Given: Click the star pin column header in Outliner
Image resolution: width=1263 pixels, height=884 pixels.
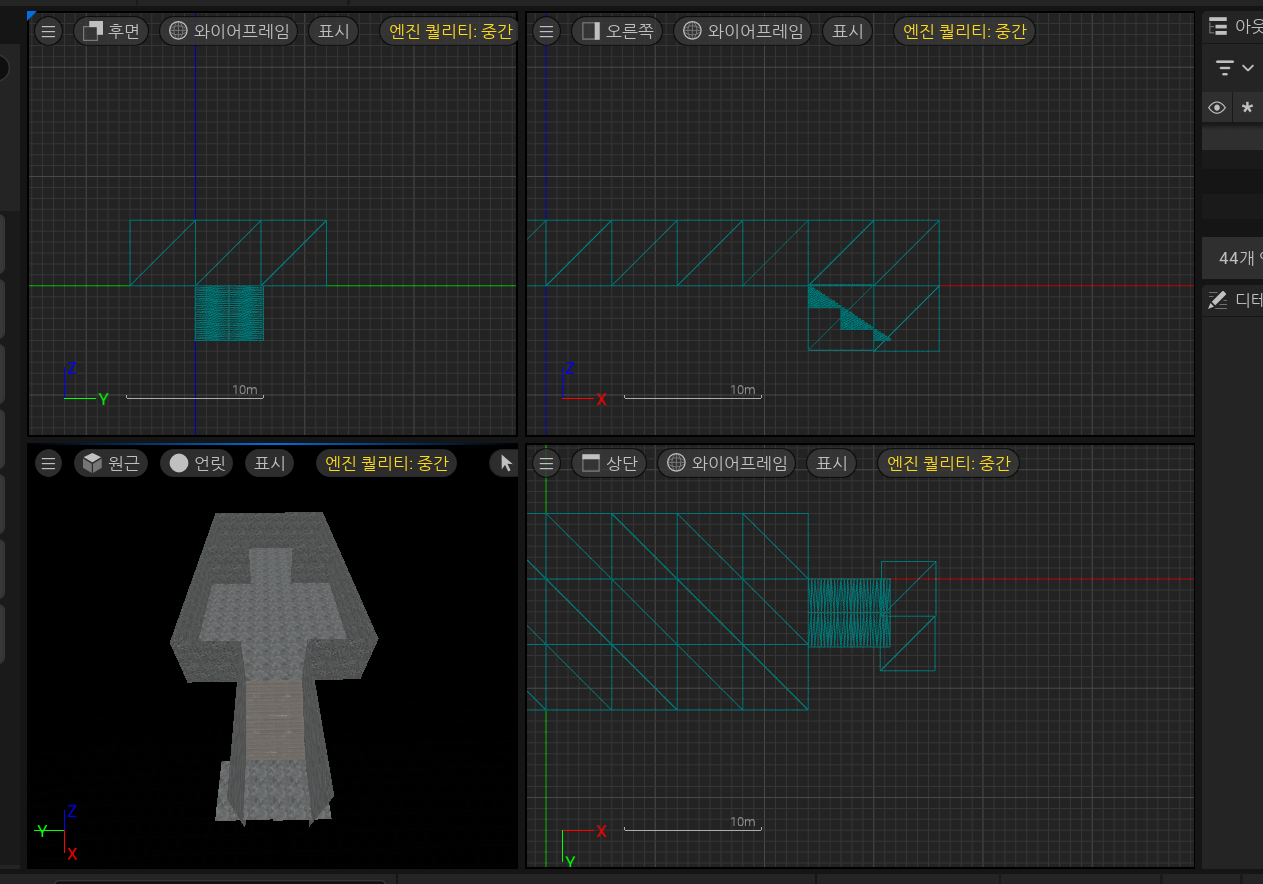Looking at the screenshot, I should tap(1247, 108).
